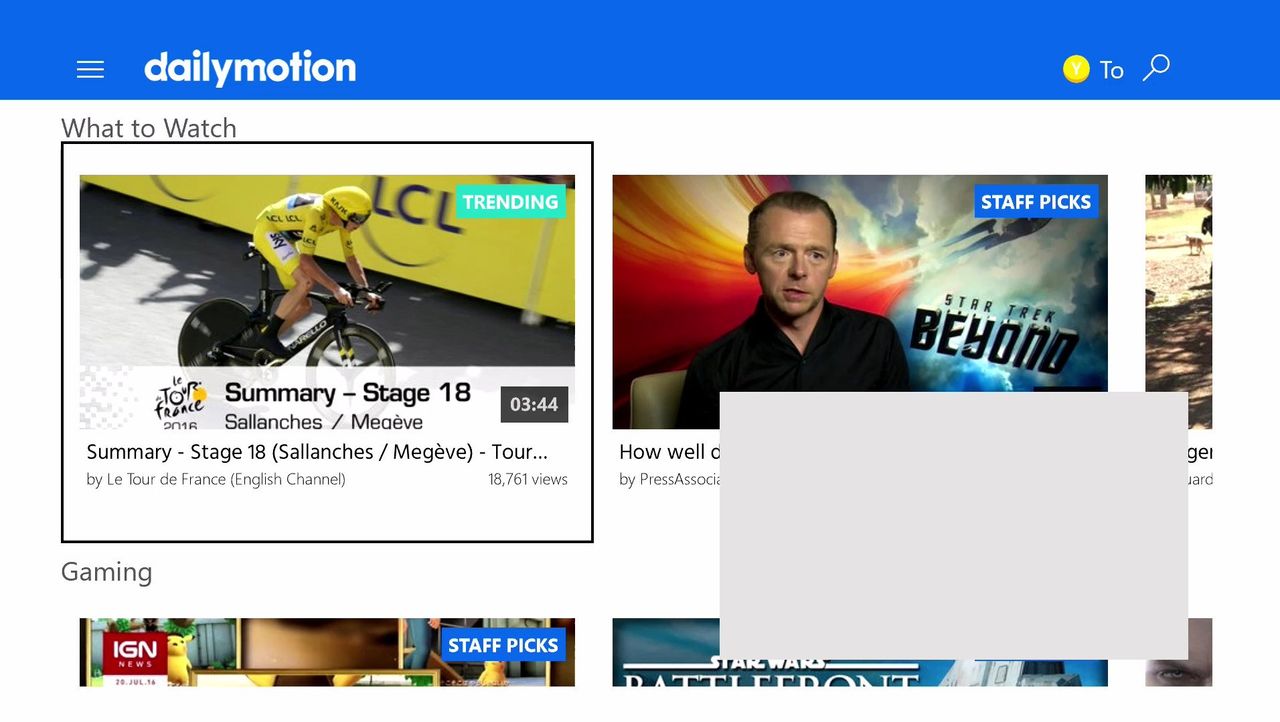Open the partially visible dog park video thumbnail
This screenshot has height=722, width=1280.
tap(1178, 302)
